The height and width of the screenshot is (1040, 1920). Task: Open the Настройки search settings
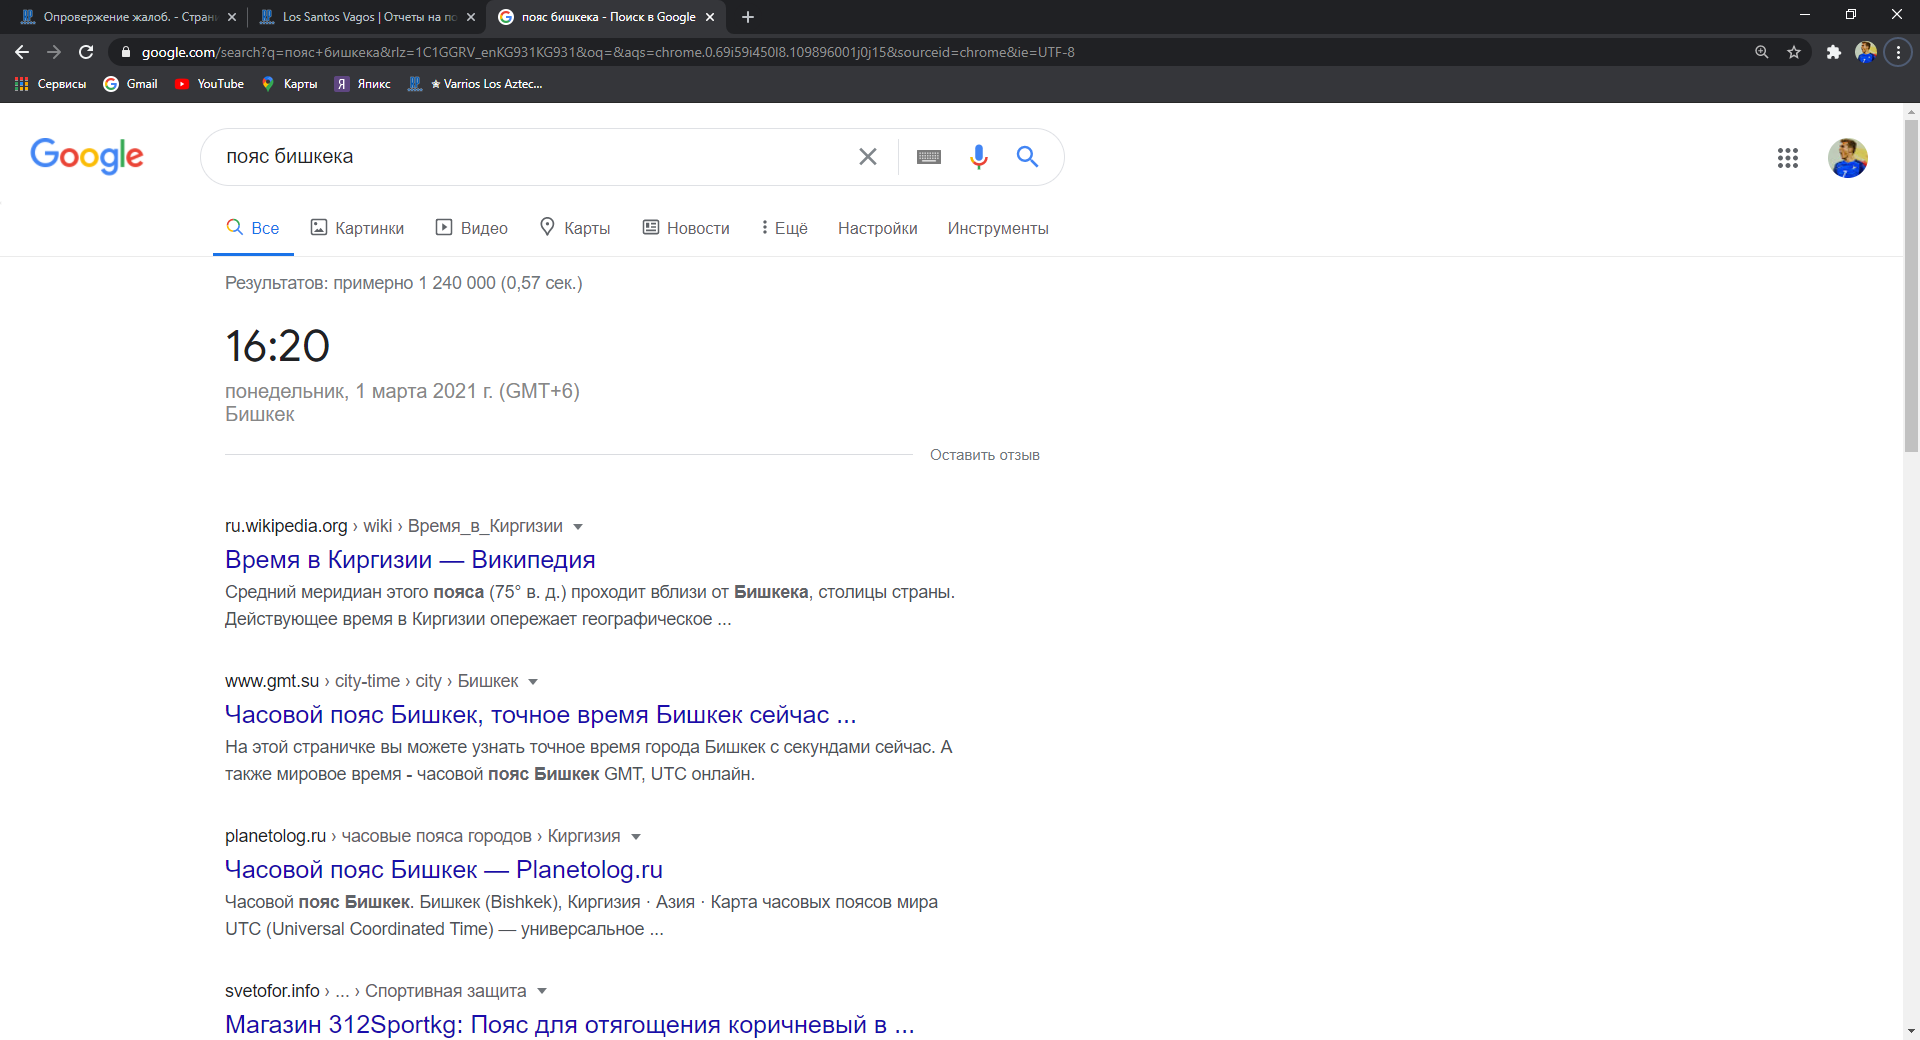pos(878,228)
